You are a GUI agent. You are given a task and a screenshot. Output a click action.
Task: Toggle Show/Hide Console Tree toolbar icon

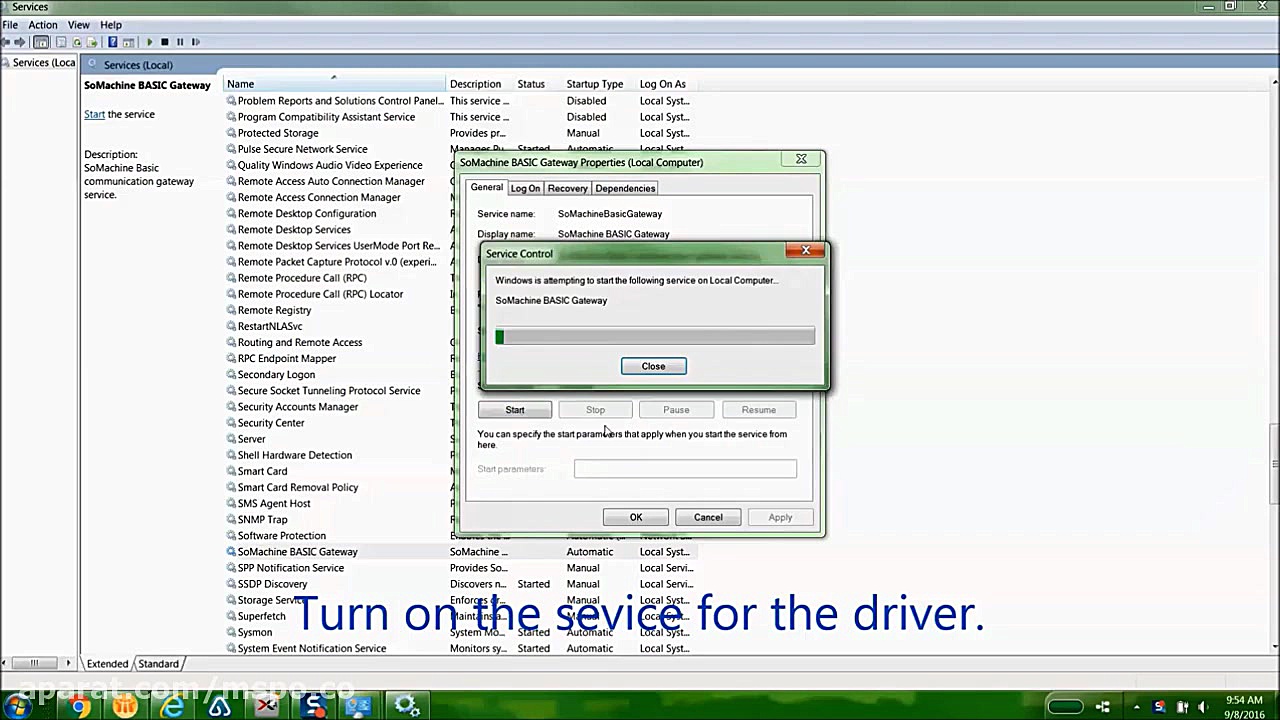click(x=41, y=42)
